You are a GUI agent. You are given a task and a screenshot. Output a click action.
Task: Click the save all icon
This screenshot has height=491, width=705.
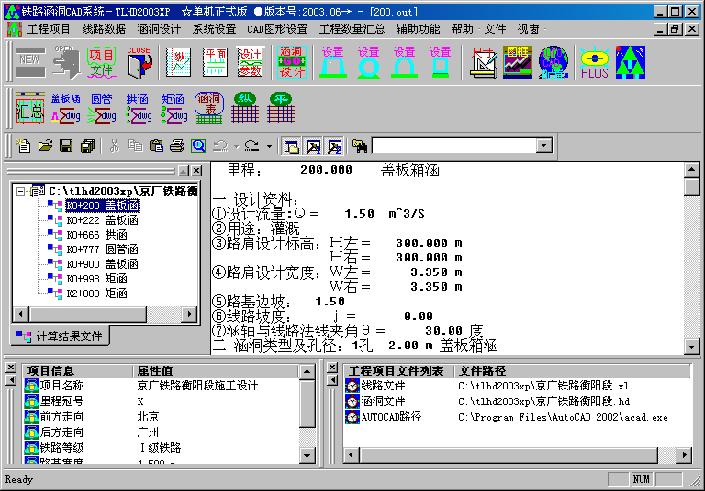coord(88,146)
